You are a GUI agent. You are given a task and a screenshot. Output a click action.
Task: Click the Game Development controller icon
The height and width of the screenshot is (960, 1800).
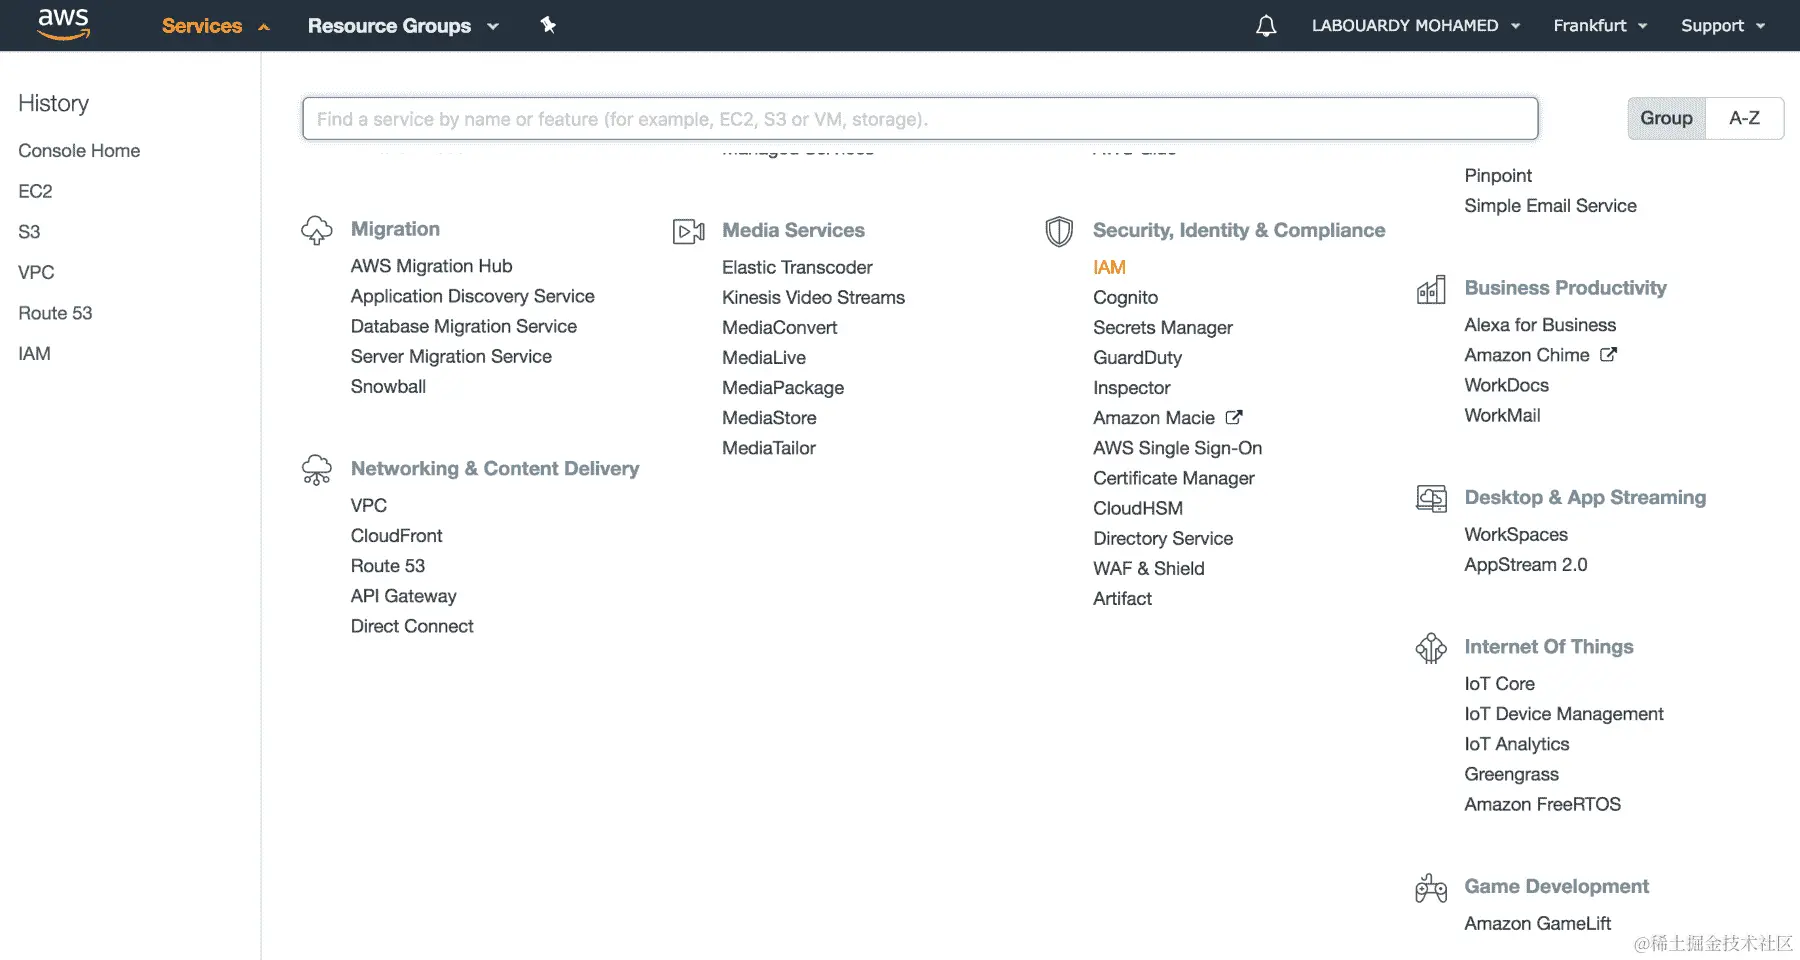[x=1431, y=887]
